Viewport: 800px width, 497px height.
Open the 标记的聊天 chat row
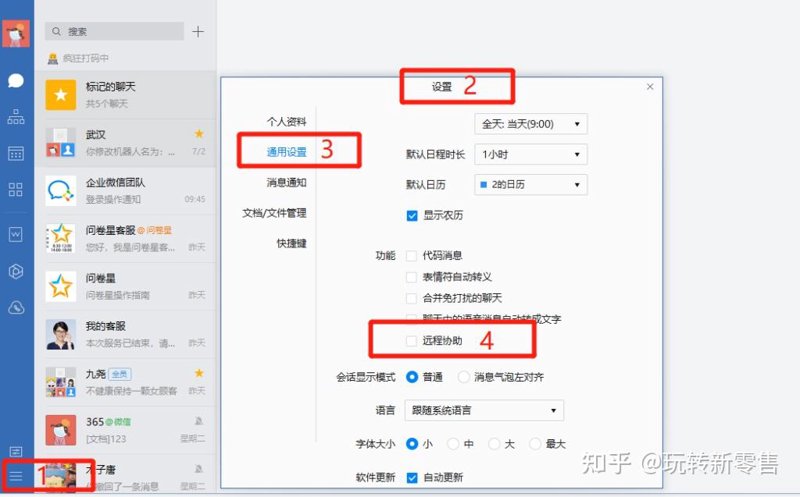[126, 95]
